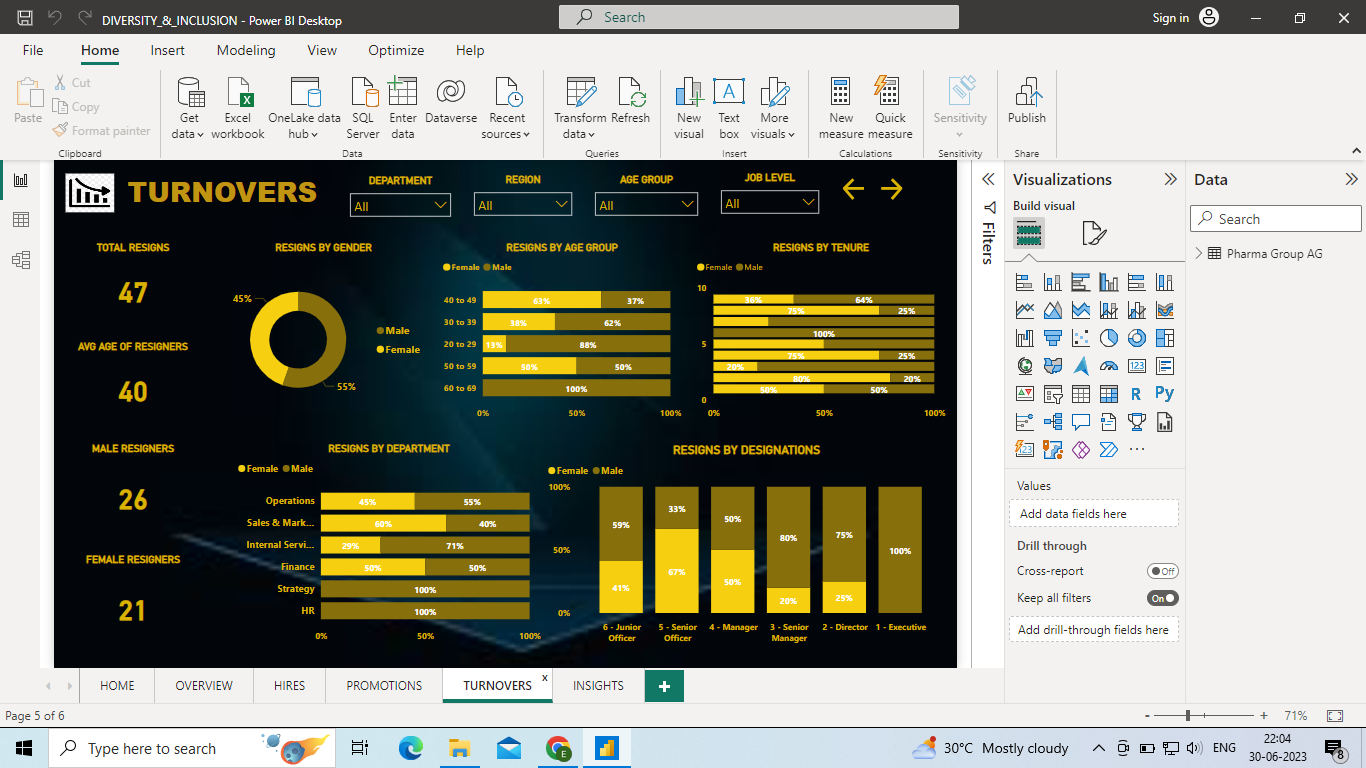Open the Format visual pane icon
This screenshot has width=1366, height=768.
(1094, 232)
